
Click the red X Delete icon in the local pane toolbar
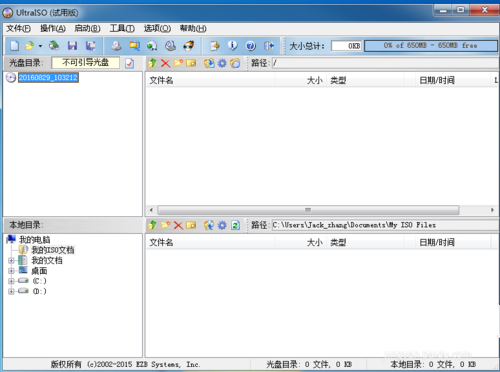click(178, 225)
